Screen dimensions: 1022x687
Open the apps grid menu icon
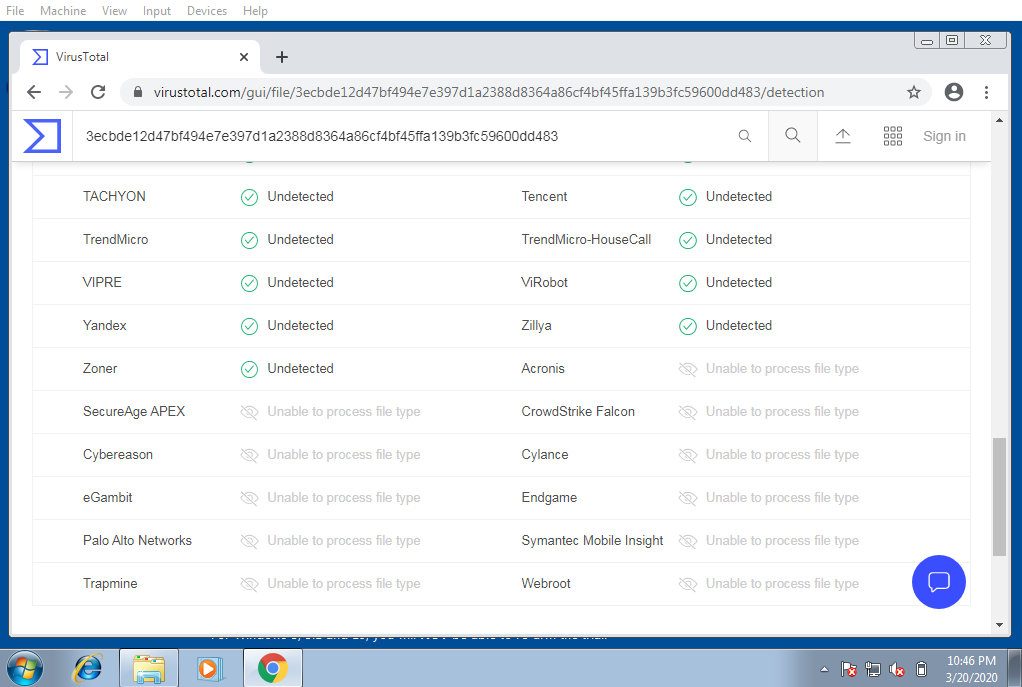[892, 136]
